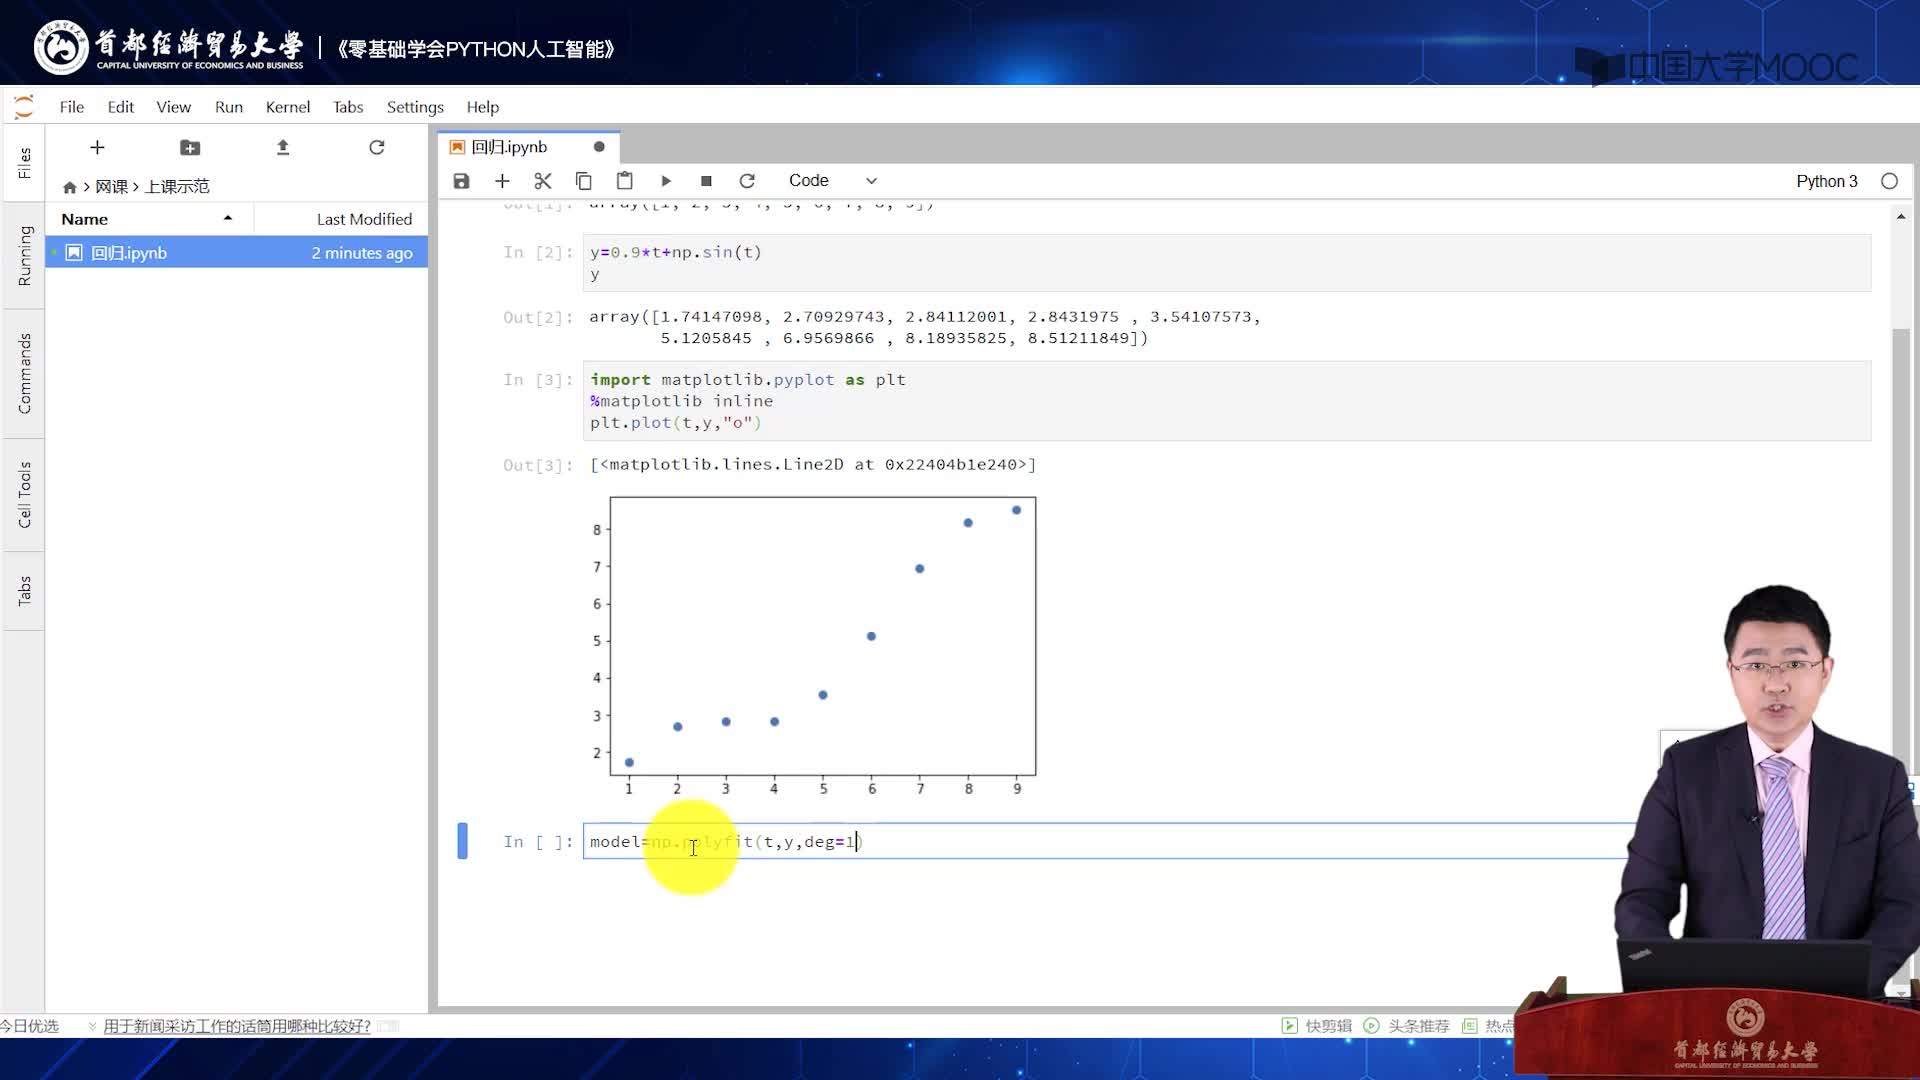The width and height of the screenshot is (1920, 1080).
Task: Click the model=np.polyfit input cell
Action: [1108, 841]
